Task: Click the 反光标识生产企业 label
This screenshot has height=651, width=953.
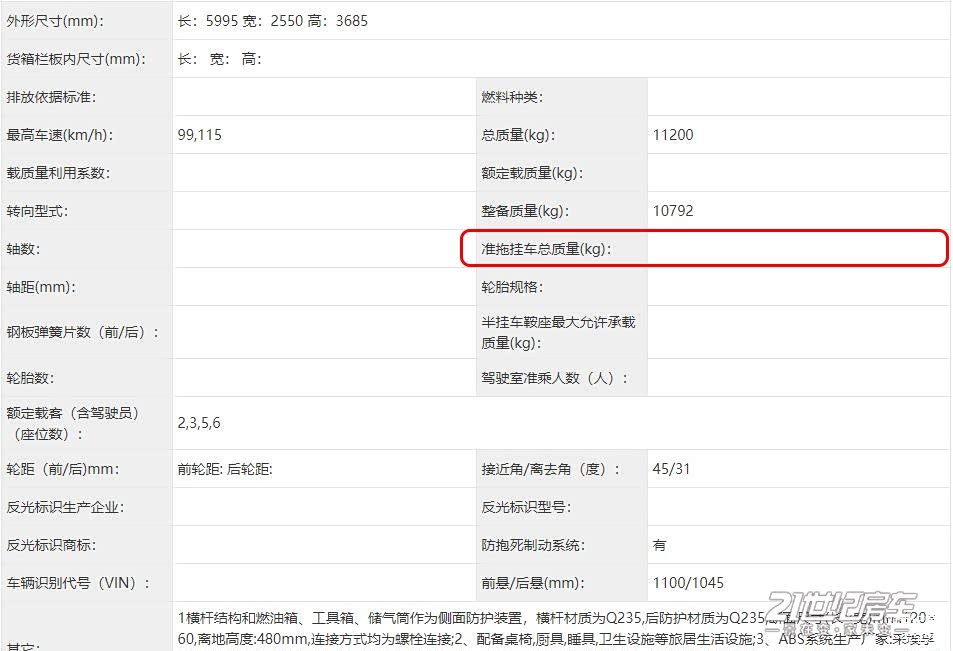Action: (65, 507)
